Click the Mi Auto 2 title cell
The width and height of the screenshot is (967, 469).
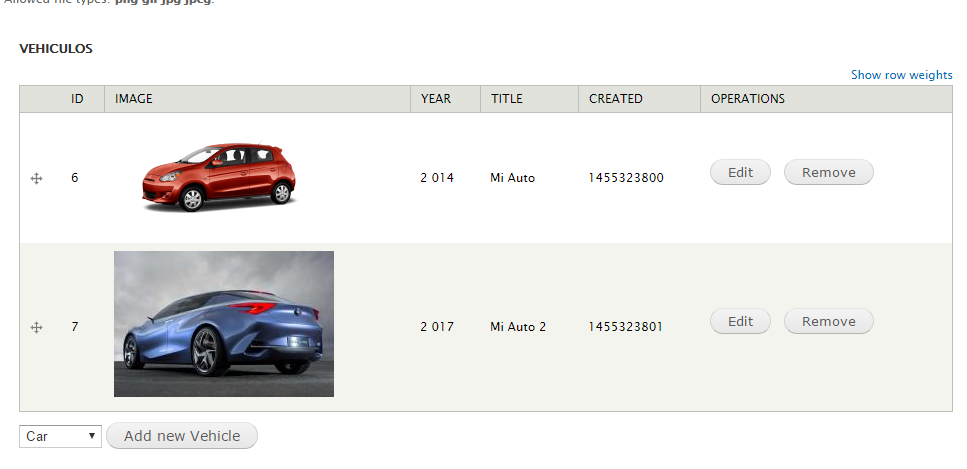518,327
